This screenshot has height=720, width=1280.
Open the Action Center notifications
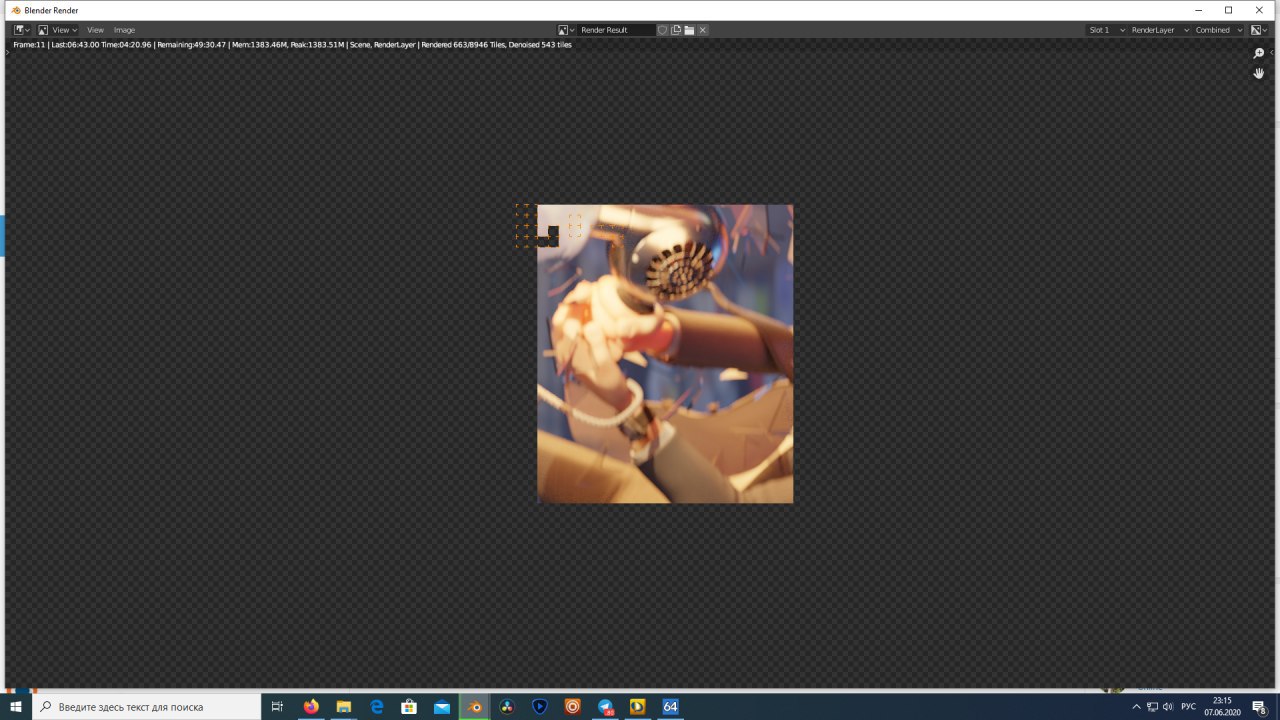point(1260,706)
